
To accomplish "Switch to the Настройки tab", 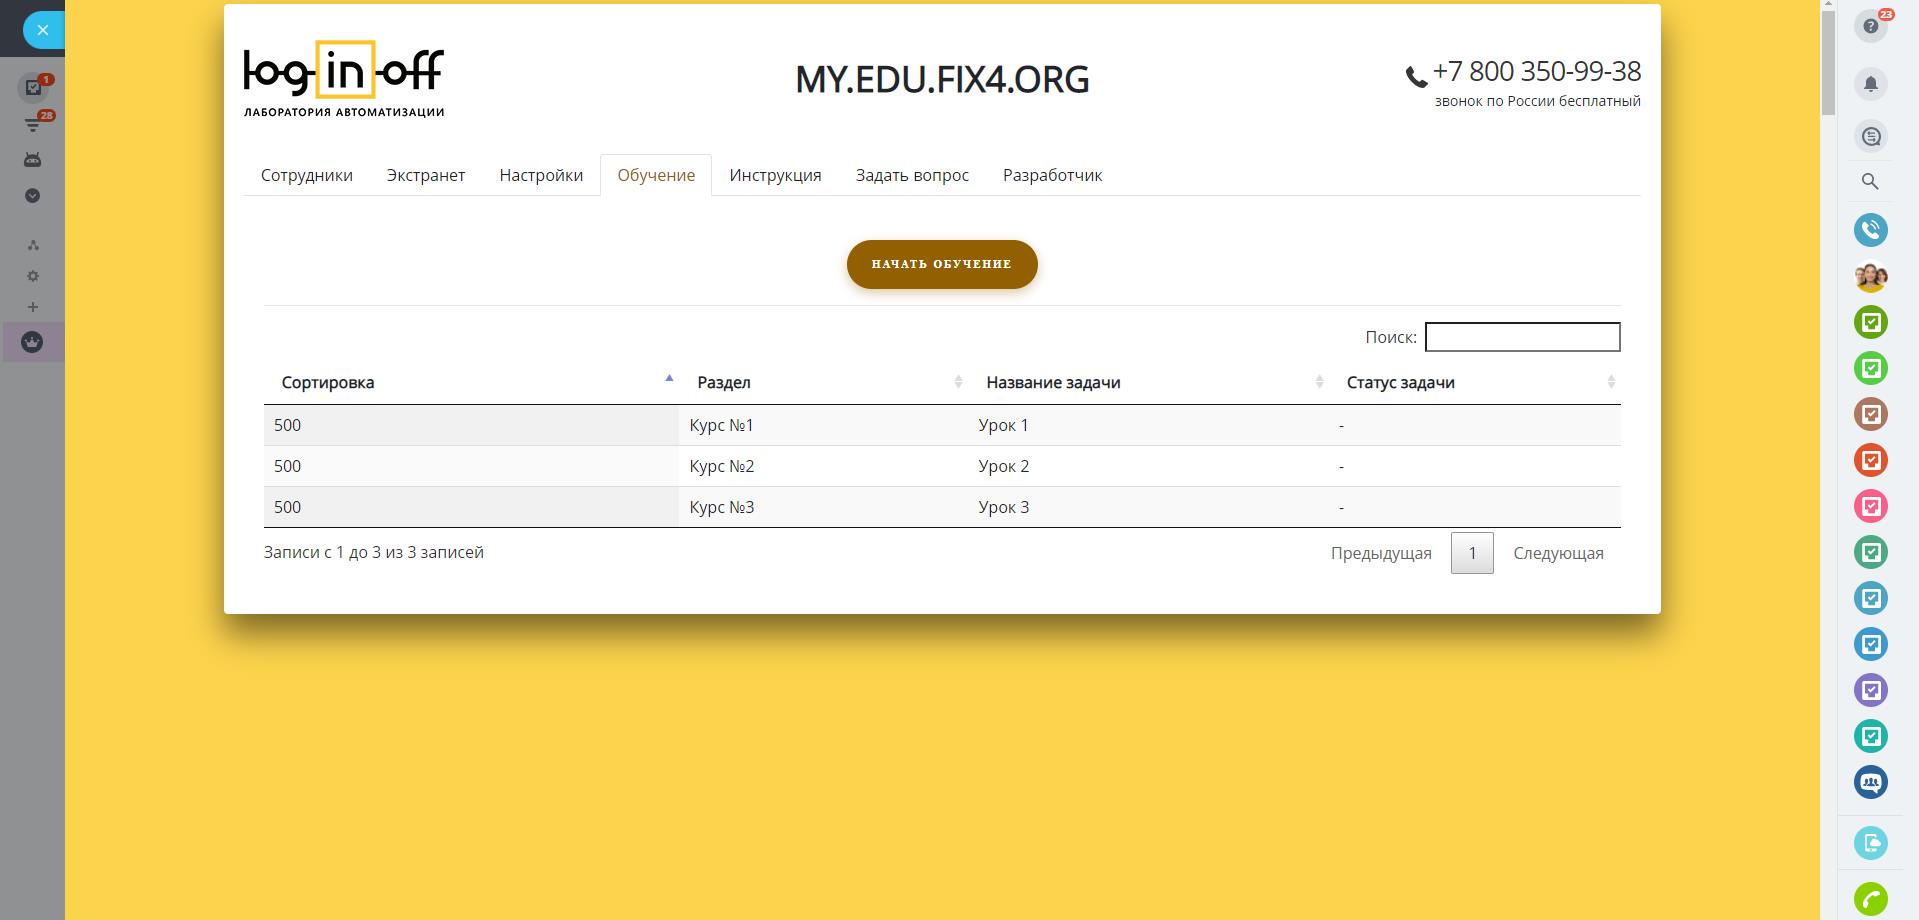I will click(541, 175).
